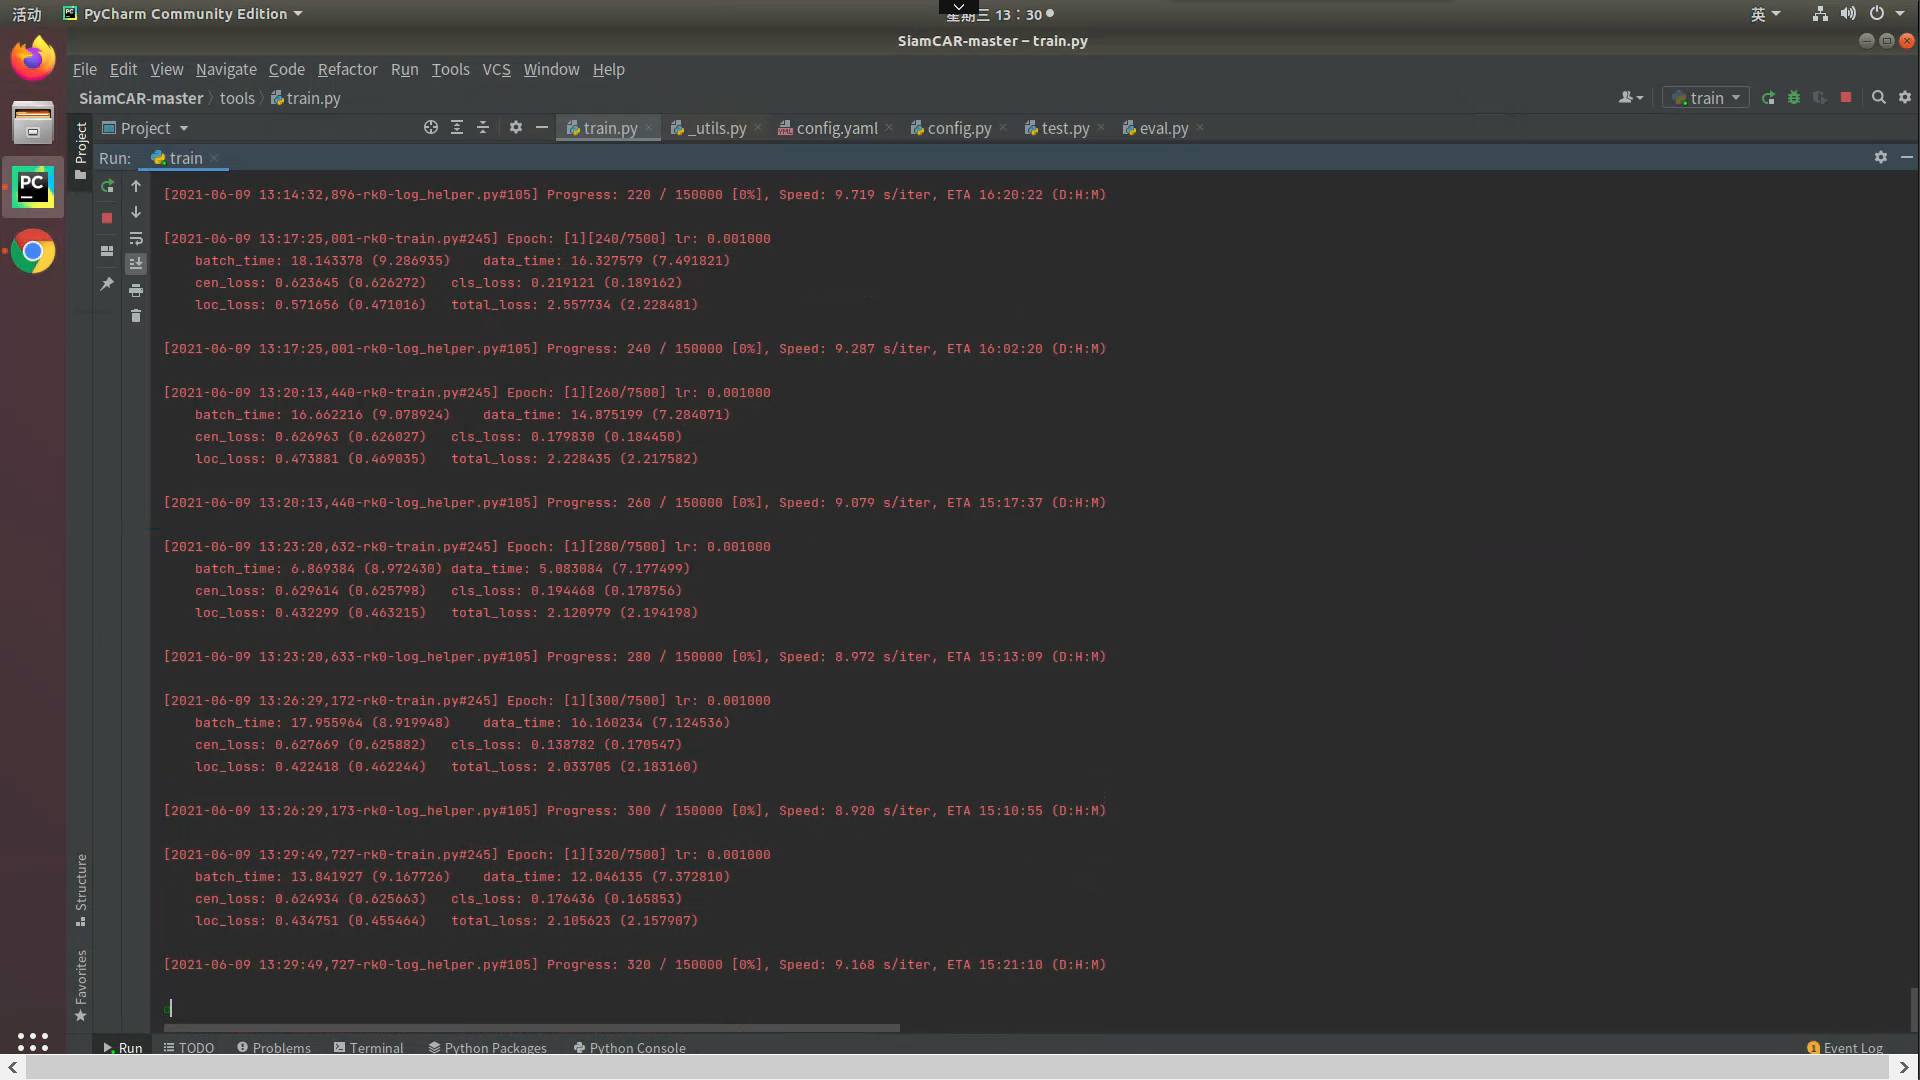The image size is (1920, 1080).
Task: Switch to the config.yaml editor tab
Action: point(836,128)
